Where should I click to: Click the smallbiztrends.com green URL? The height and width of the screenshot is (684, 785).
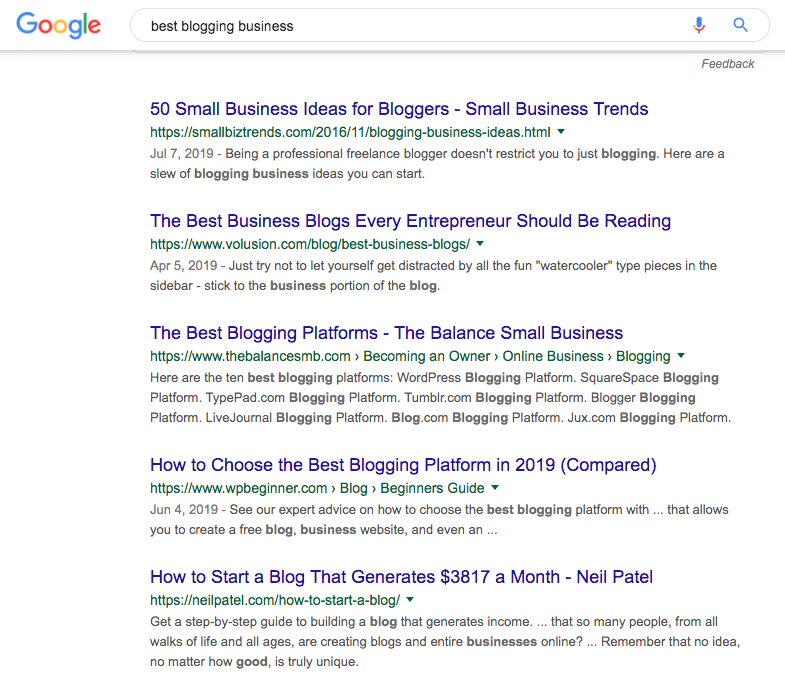click(x=350, y=132)
